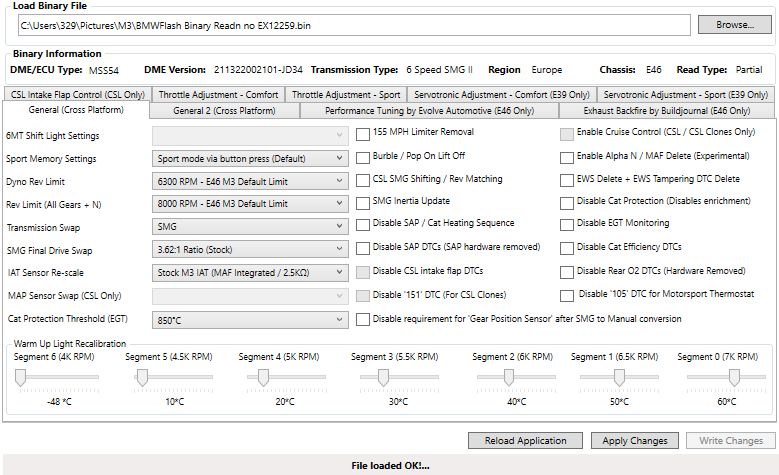Click the MSS54 DME/ECU type value

(104, 71)
